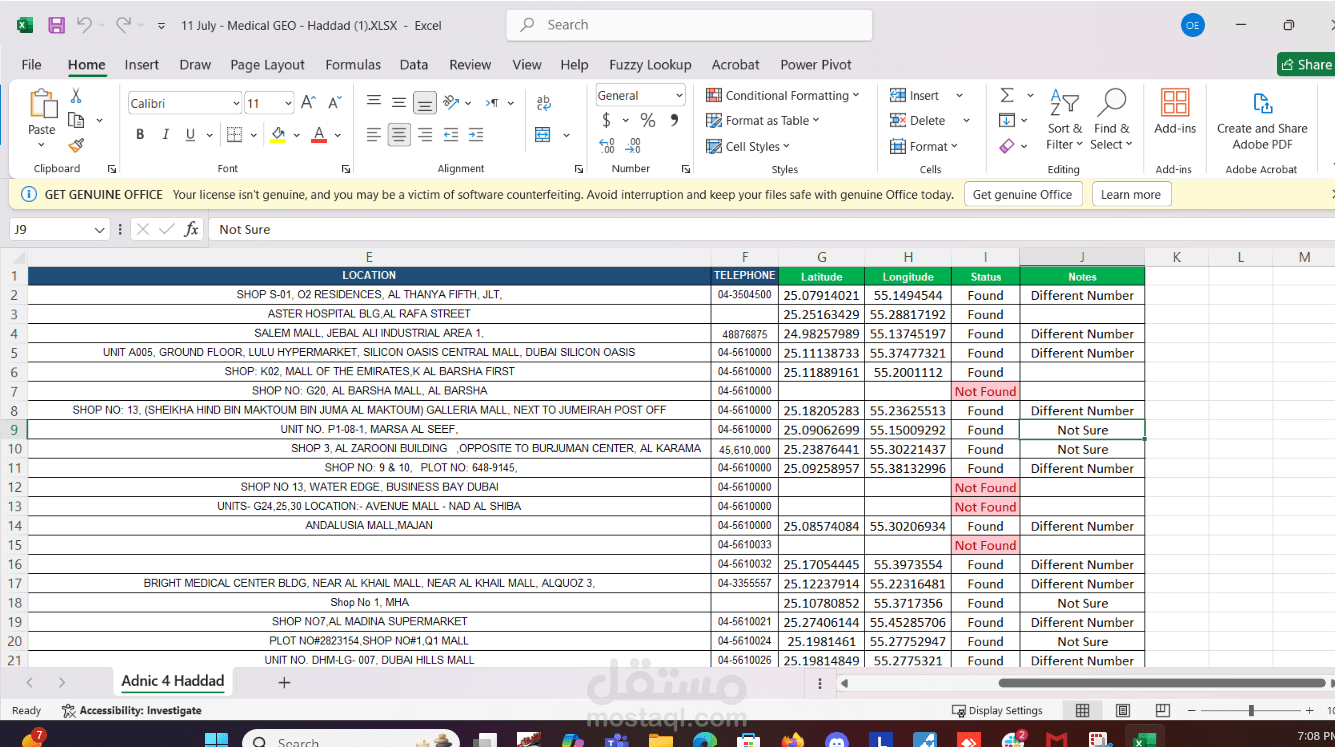The image size is (1335, 747).
Task: Toggle Top Align
Action: click(374, 102)
